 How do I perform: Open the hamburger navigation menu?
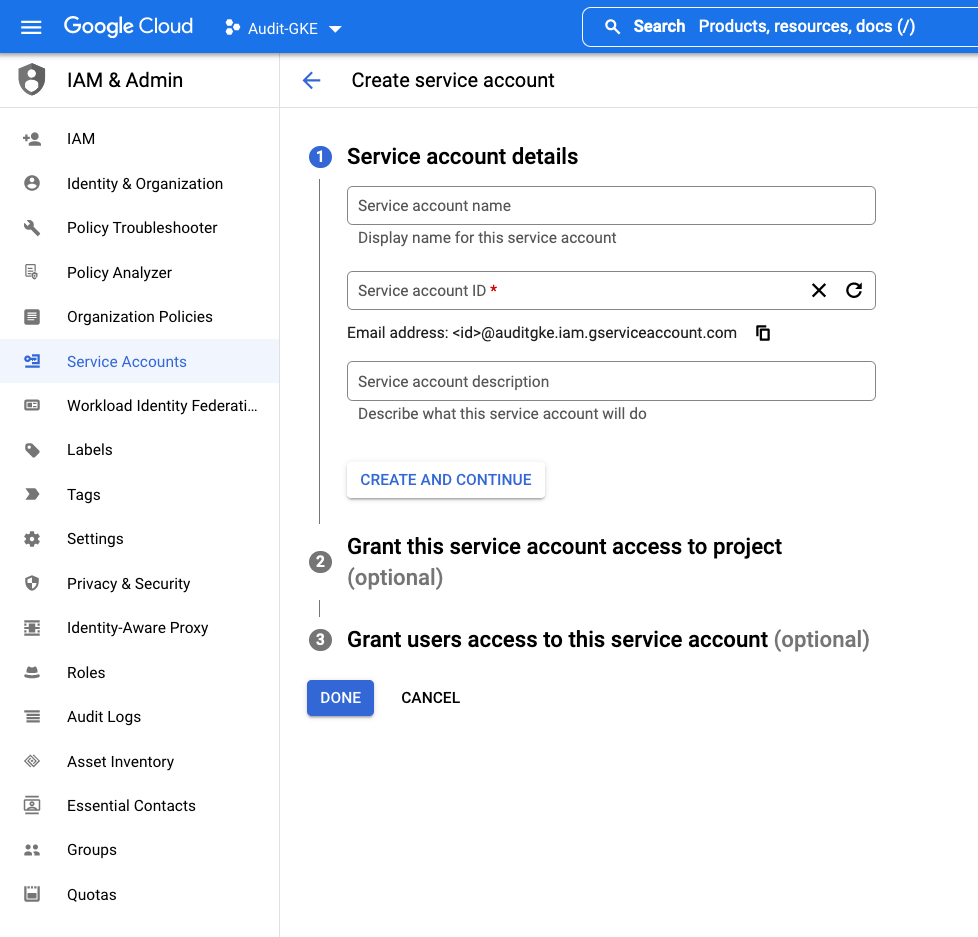32,27
